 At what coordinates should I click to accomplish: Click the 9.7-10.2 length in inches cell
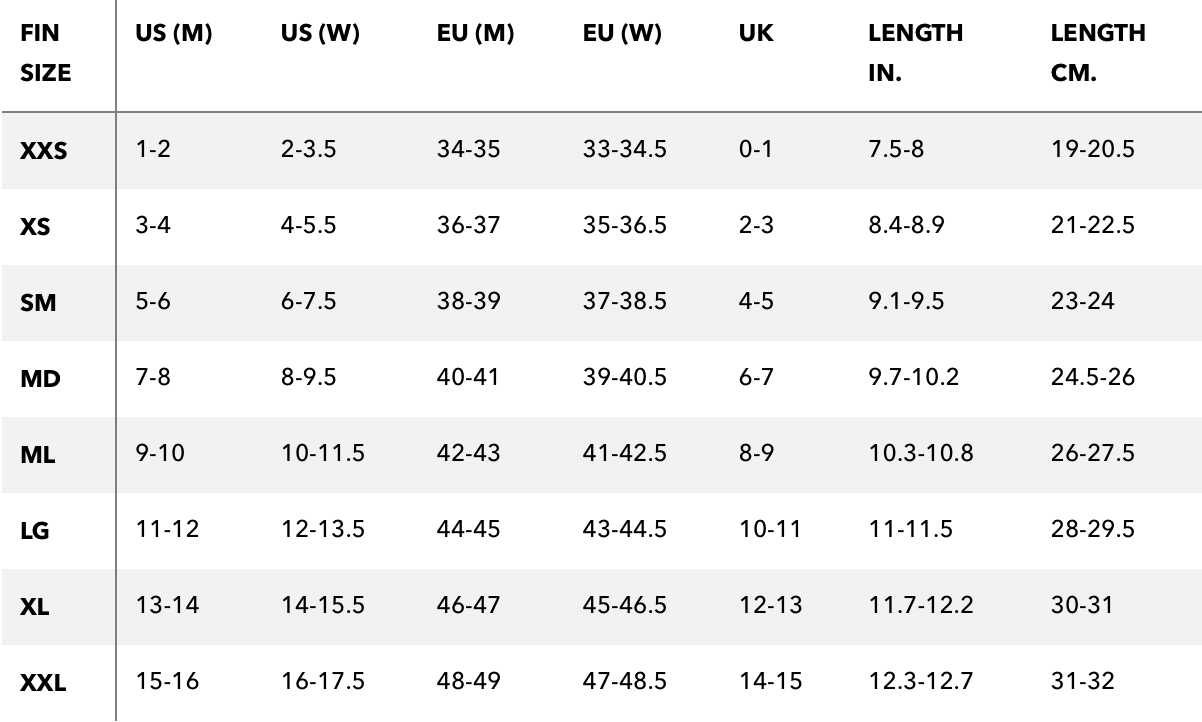point(914,378)
